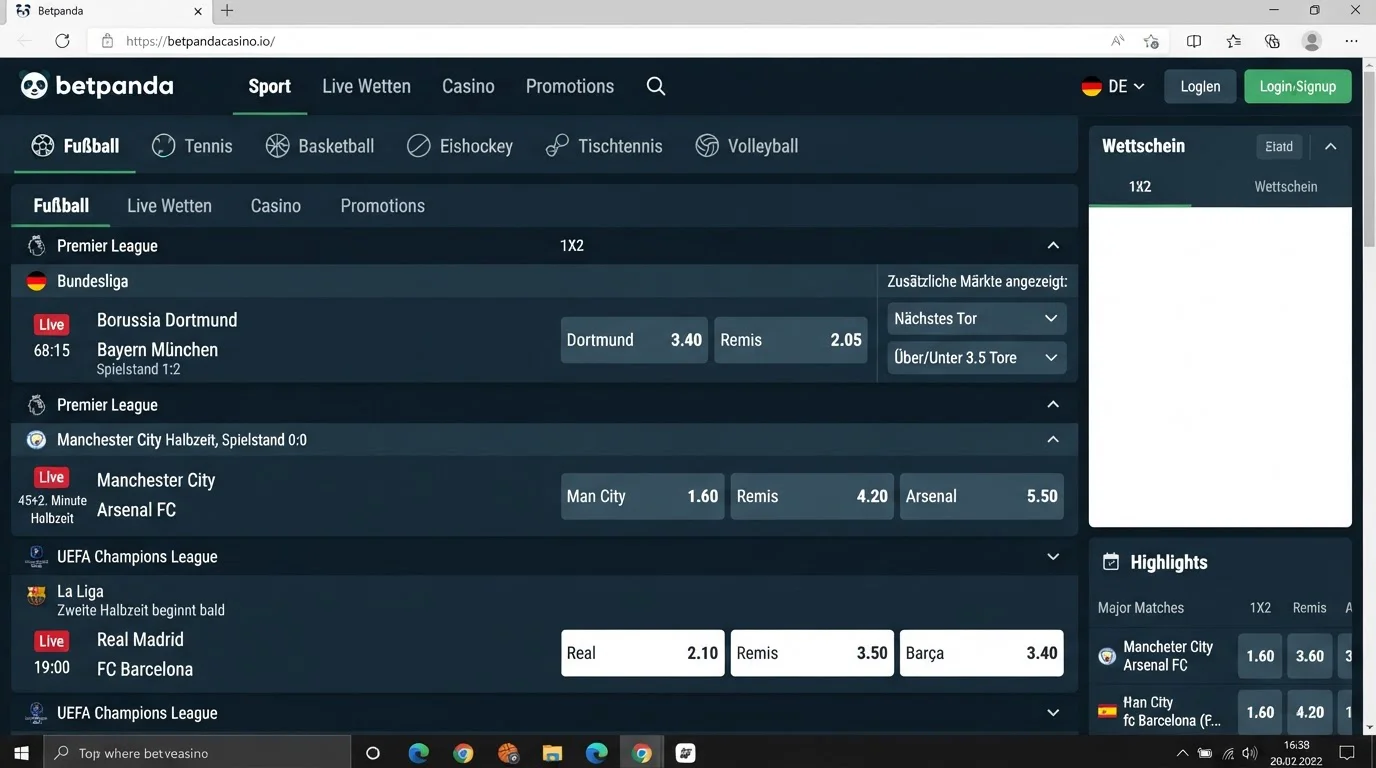Bet on Arsenal at 5.50
Viewport: 1376px width, 768px height.
(x=982, y=496)
